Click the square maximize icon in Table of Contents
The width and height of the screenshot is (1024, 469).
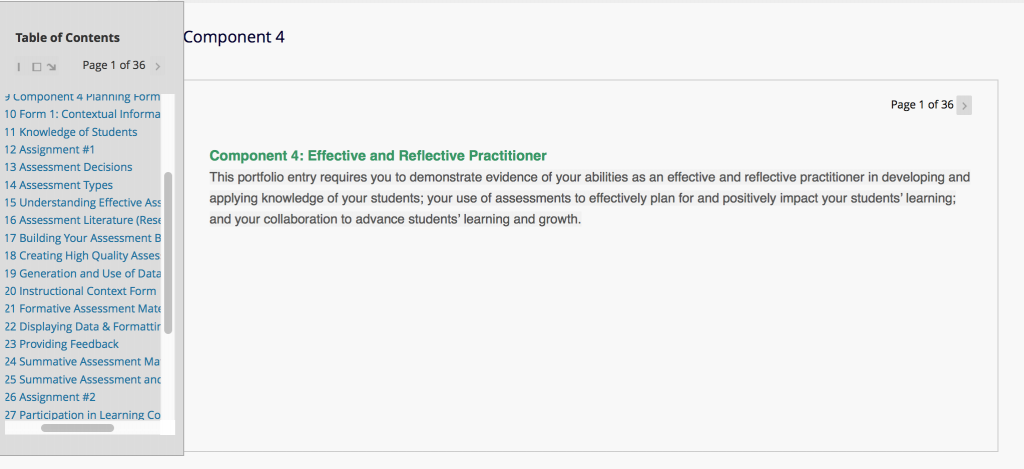click(37, 67)
